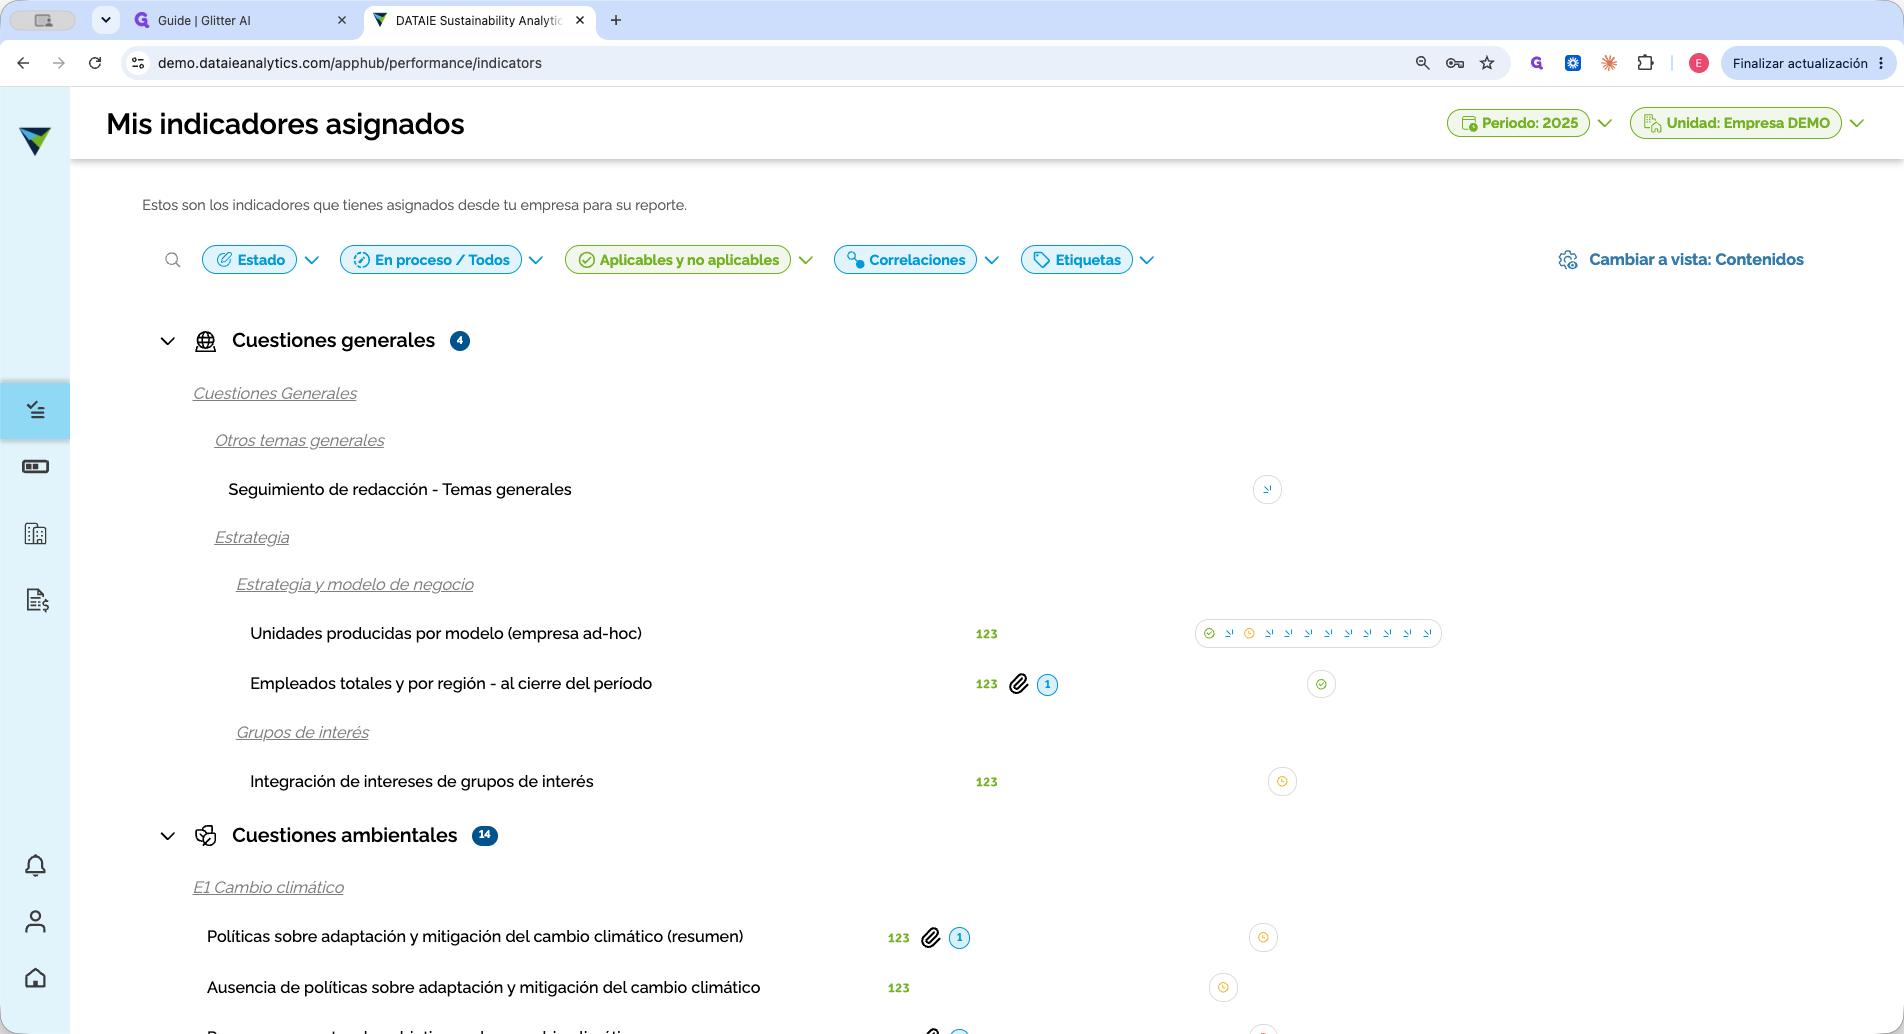Viewport: 1904px width, 1034px height.
Task: Open the assigned indicators checklist sidebar icon
Action: coord(35,410)
